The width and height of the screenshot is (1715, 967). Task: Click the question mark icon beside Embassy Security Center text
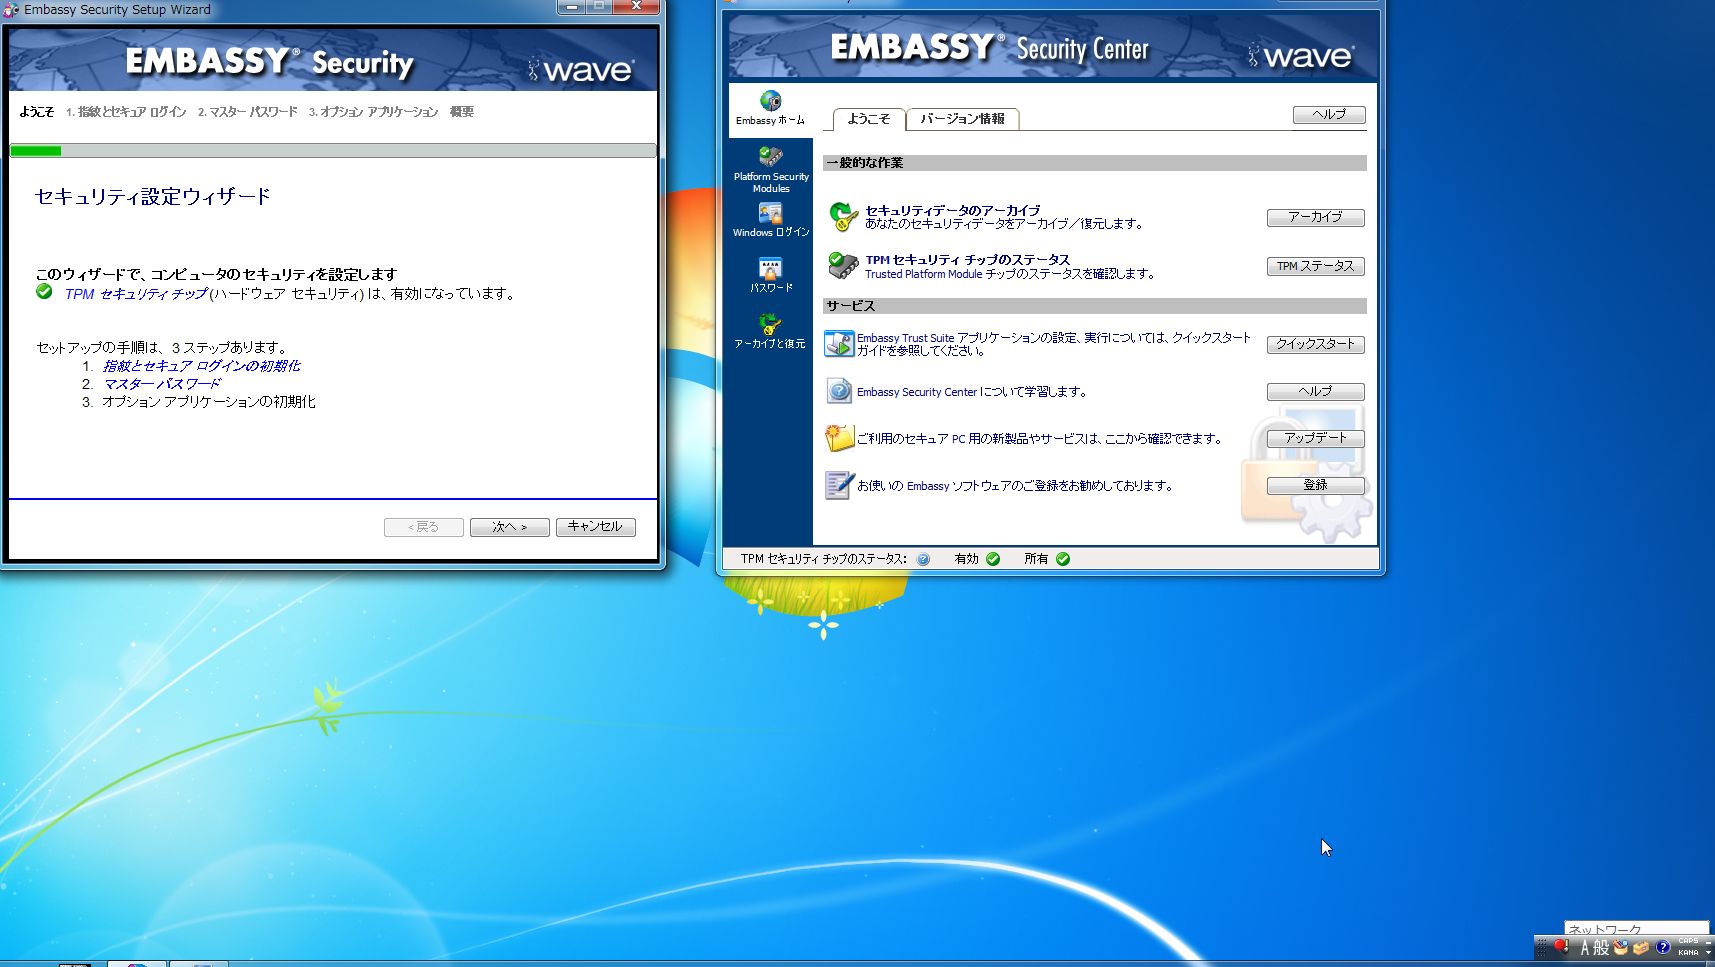839,391
